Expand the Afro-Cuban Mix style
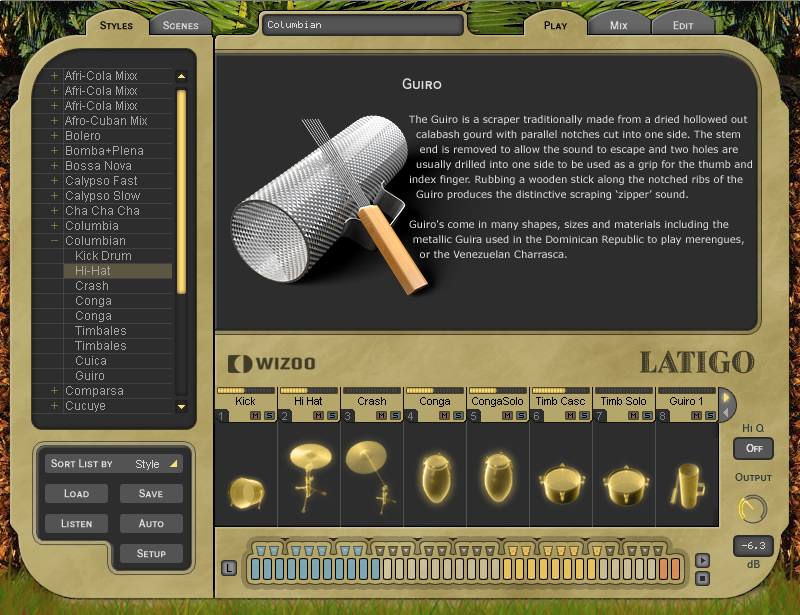Image resolution: width=800 pixels, height=615 pixels. coord(54,120)
